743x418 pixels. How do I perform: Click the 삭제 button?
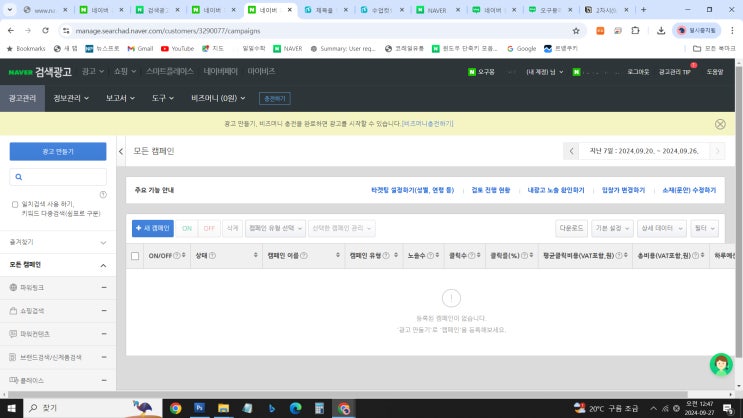click(x=232, y=228)
